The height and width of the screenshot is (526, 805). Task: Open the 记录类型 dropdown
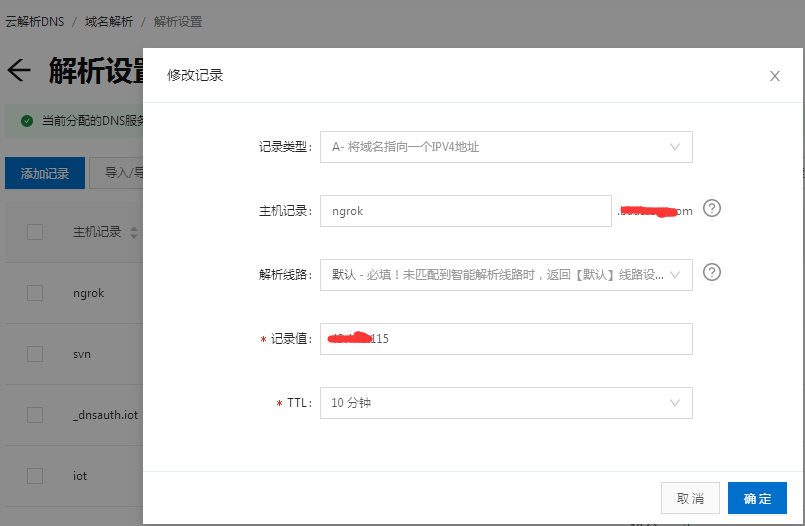click(506, 147)
